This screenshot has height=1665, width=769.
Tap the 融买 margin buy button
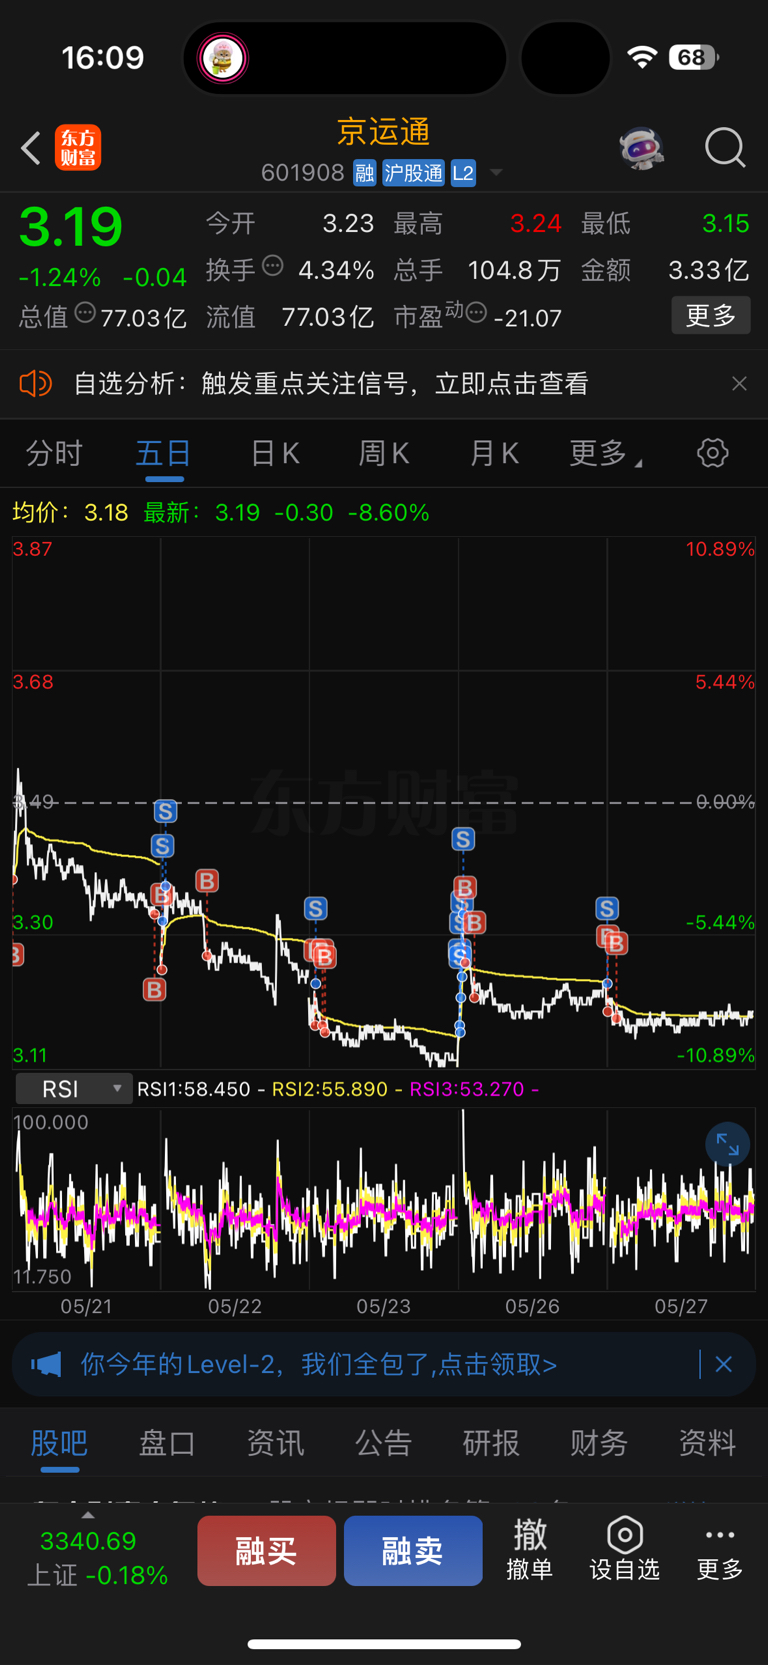266,1551
